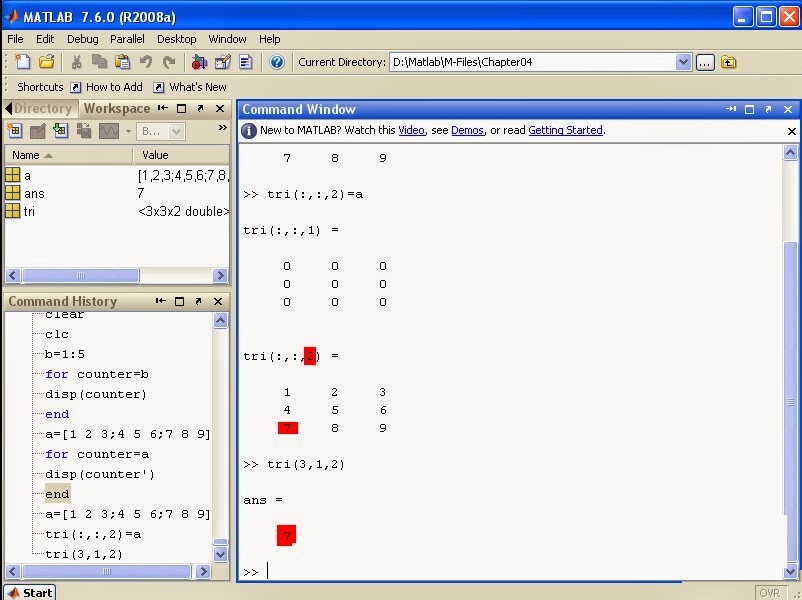
Task: Select 'disp(counter)' in Command History
Action: tap(96, 394)
